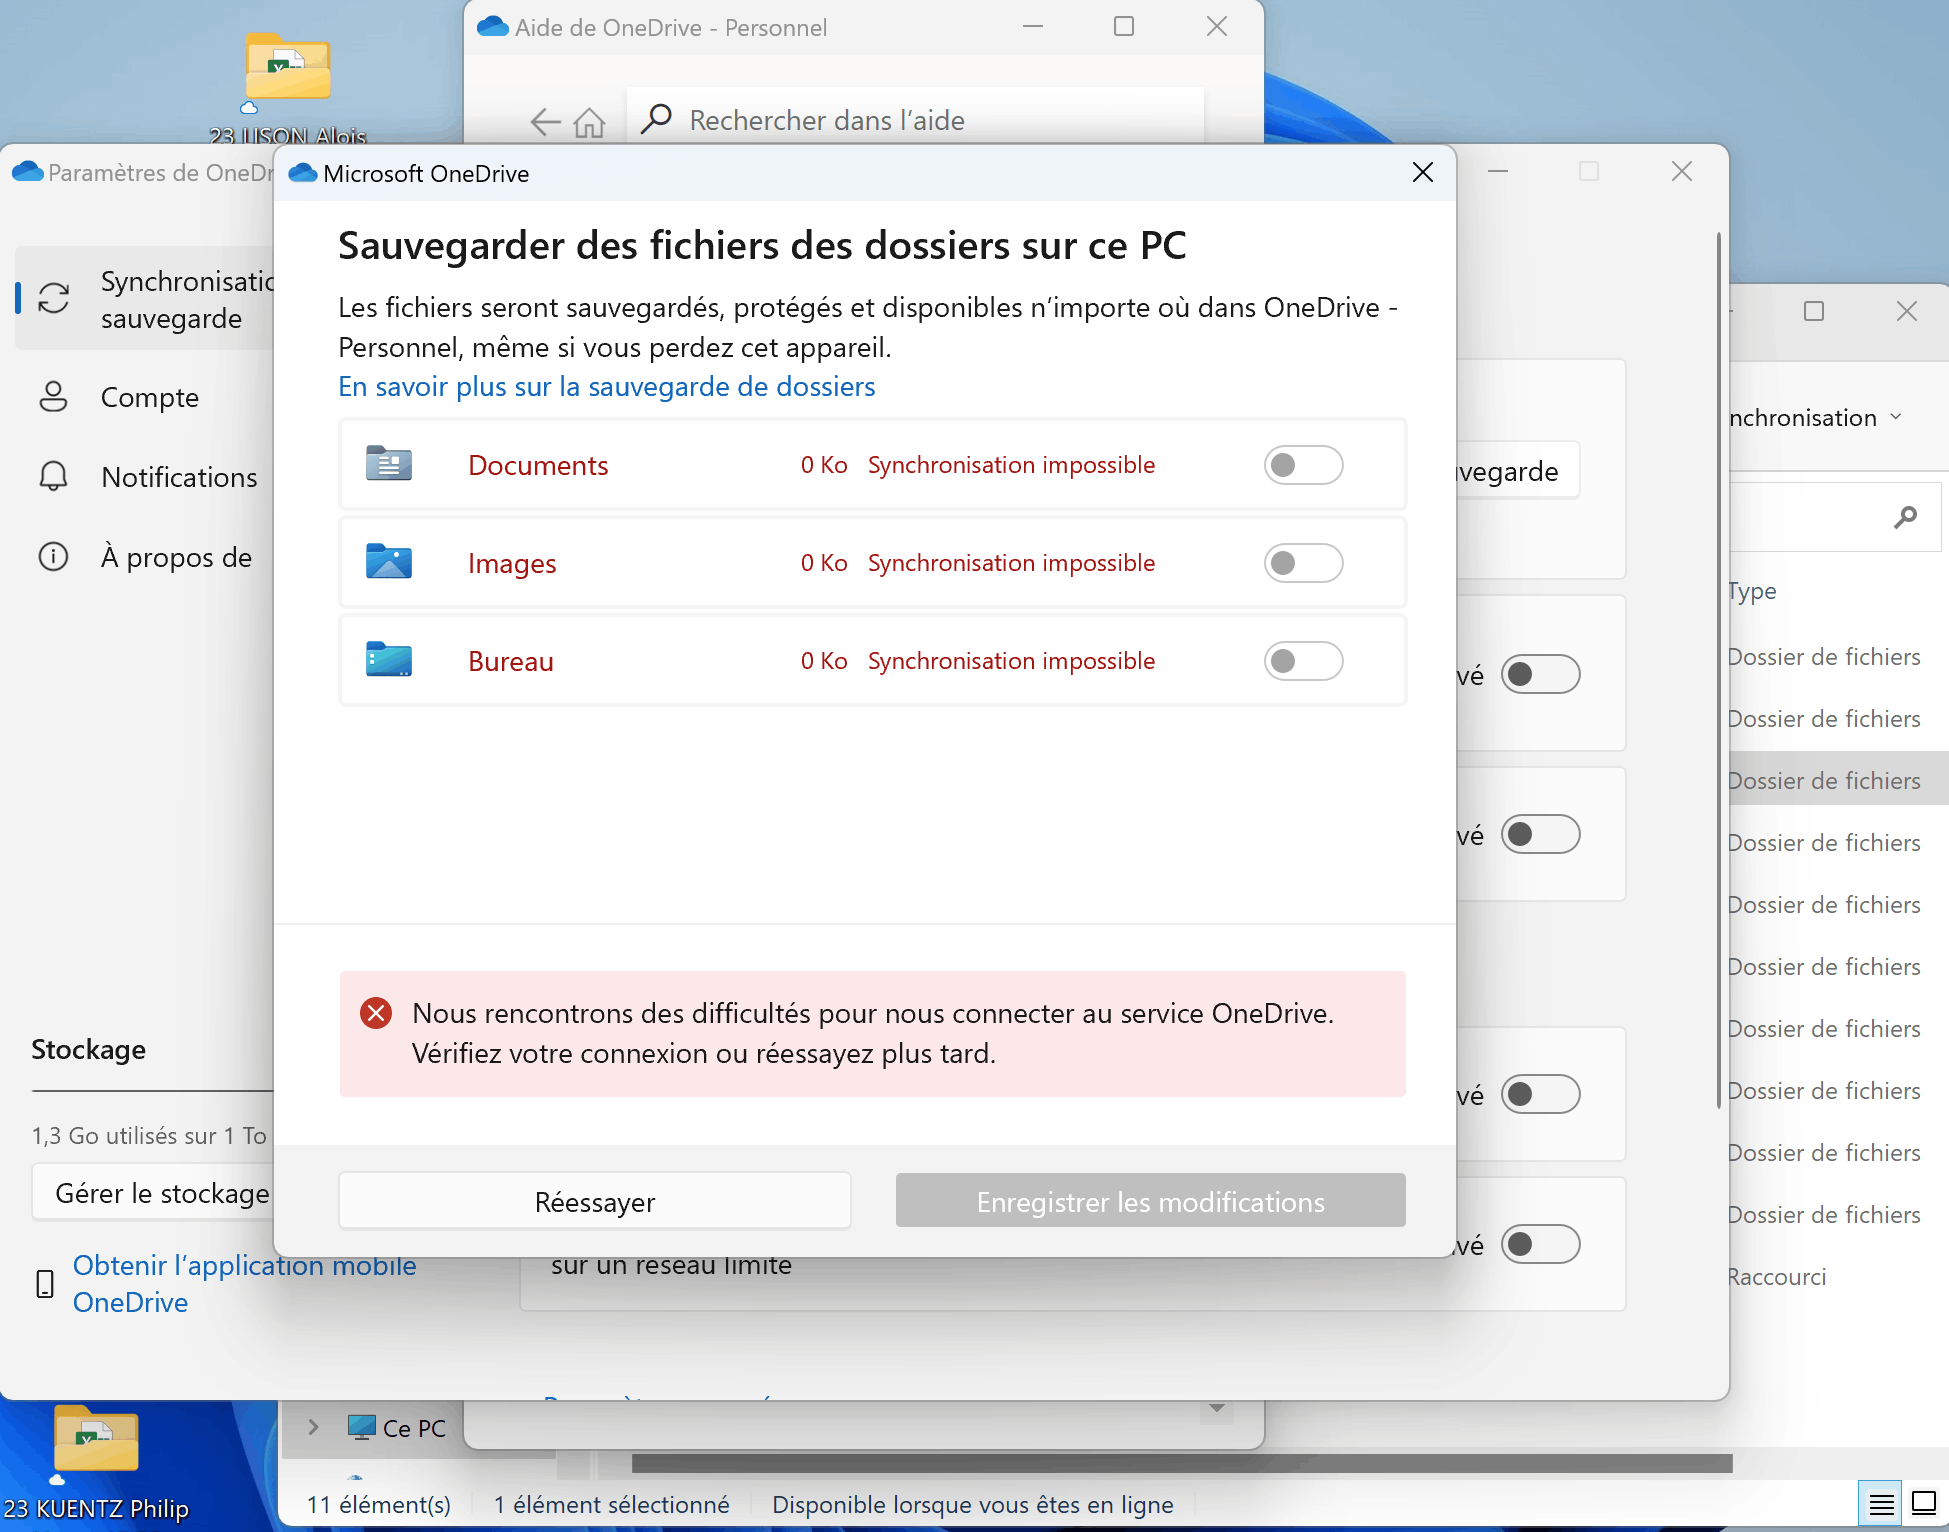Click the sync arrows icon in sidebar

(54, 298)
